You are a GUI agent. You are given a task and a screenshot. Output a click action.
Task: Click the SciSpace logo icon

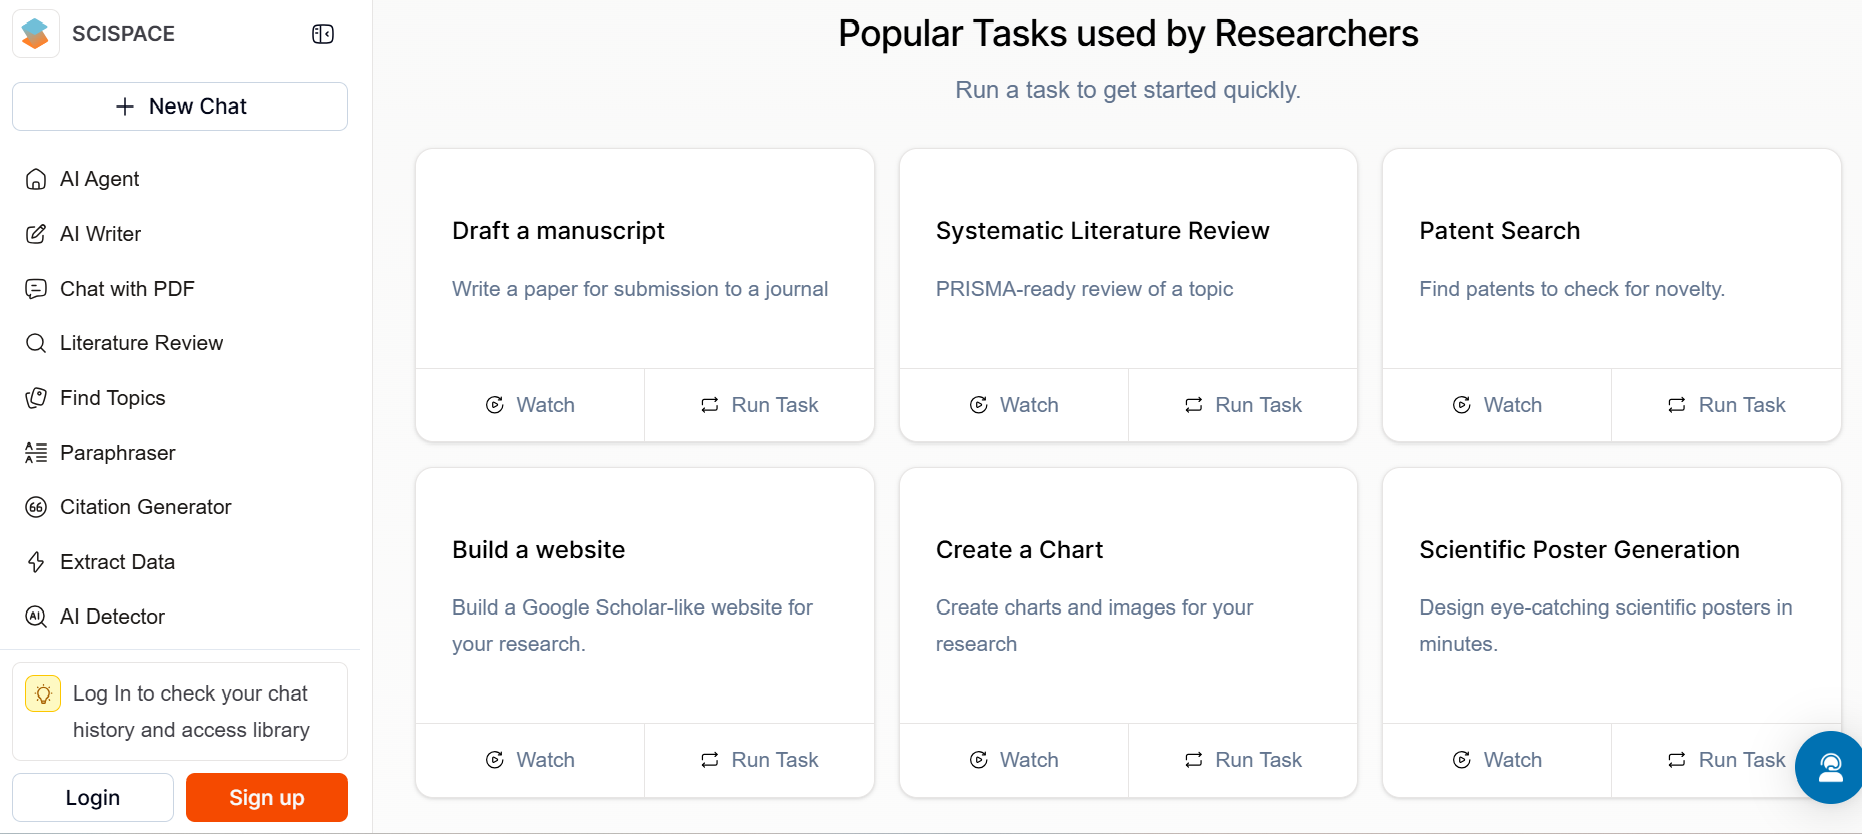36,34
